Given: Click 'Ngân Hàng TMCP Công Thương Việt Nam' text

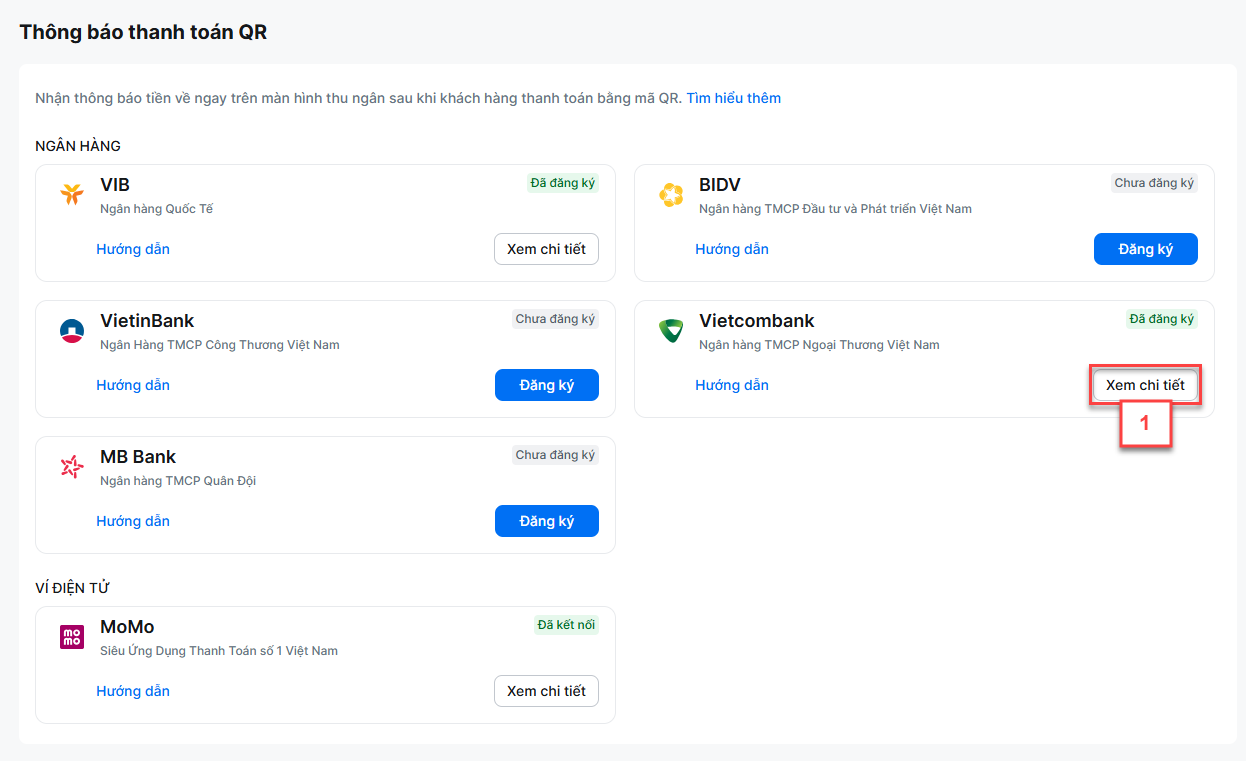Looking at the screenshot, I should point(220,345).
